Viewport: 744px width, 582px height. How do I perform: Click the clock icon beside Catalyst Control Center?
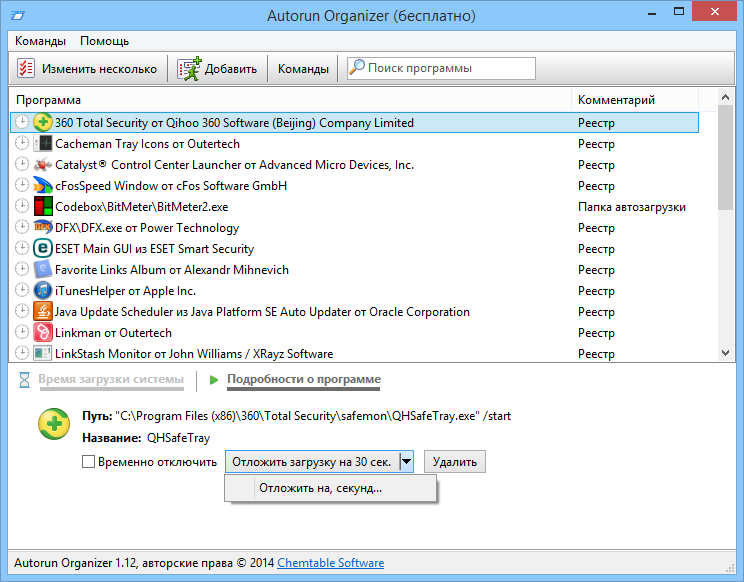(x=22, y=164)
